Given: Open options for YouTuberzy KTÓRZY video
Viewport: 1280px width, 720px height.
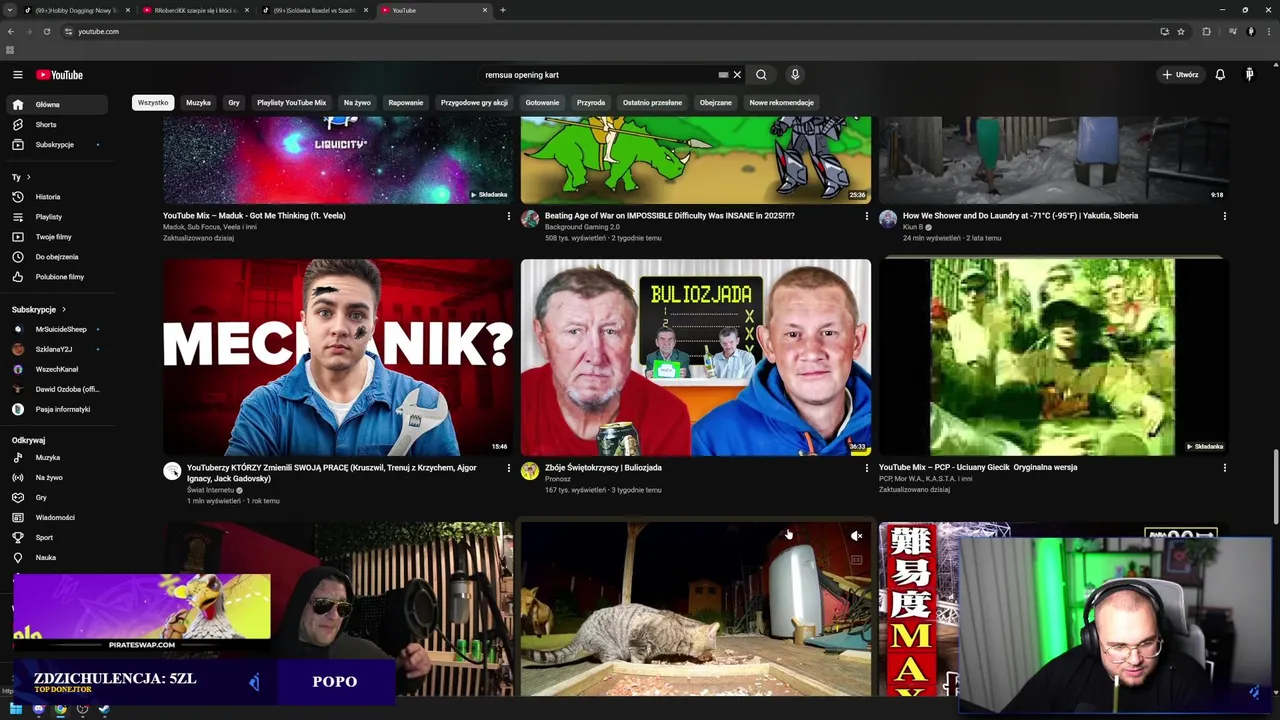Looking at the screenshot, I should coord(508,468).
